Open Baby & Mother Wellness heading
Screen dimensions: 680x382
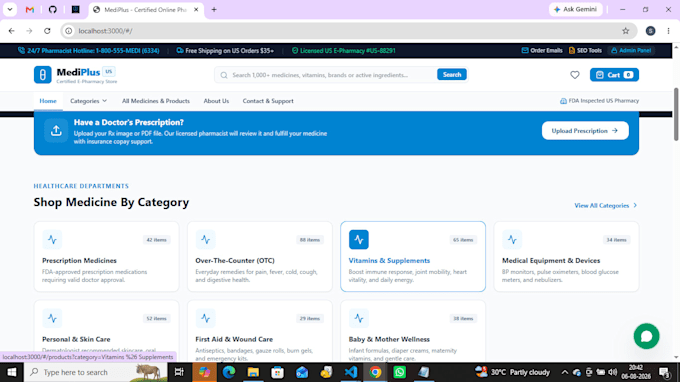389,339
